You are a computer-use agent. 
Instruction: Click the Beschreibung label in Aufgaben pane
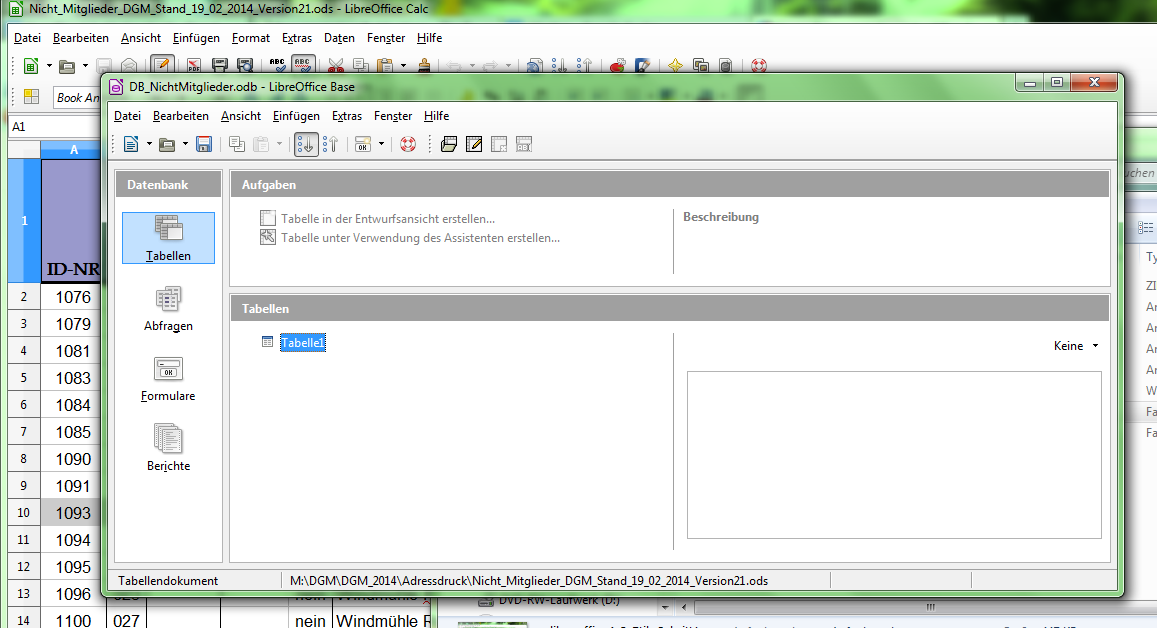[720, 217]
